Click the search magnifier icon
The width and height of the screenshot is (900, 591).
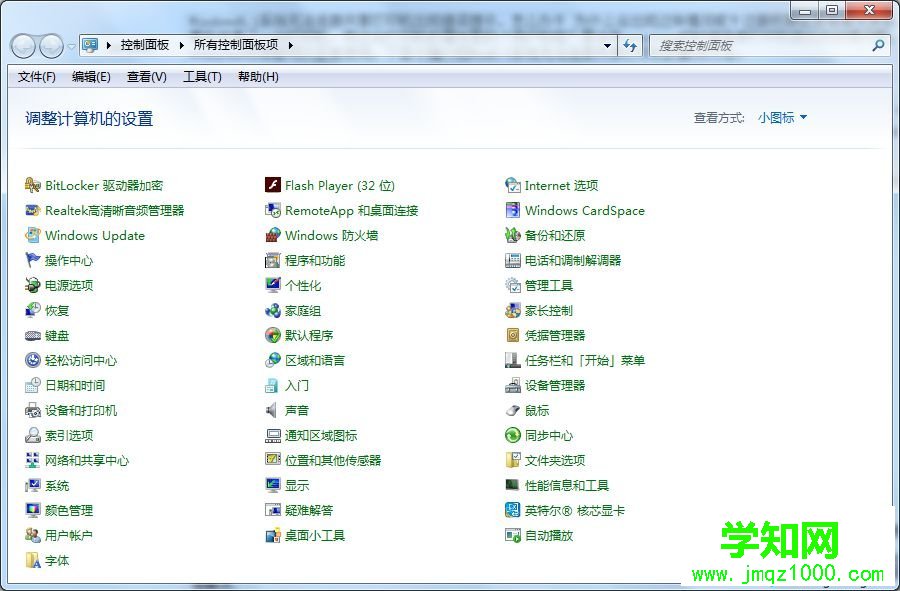pos(878,45)
